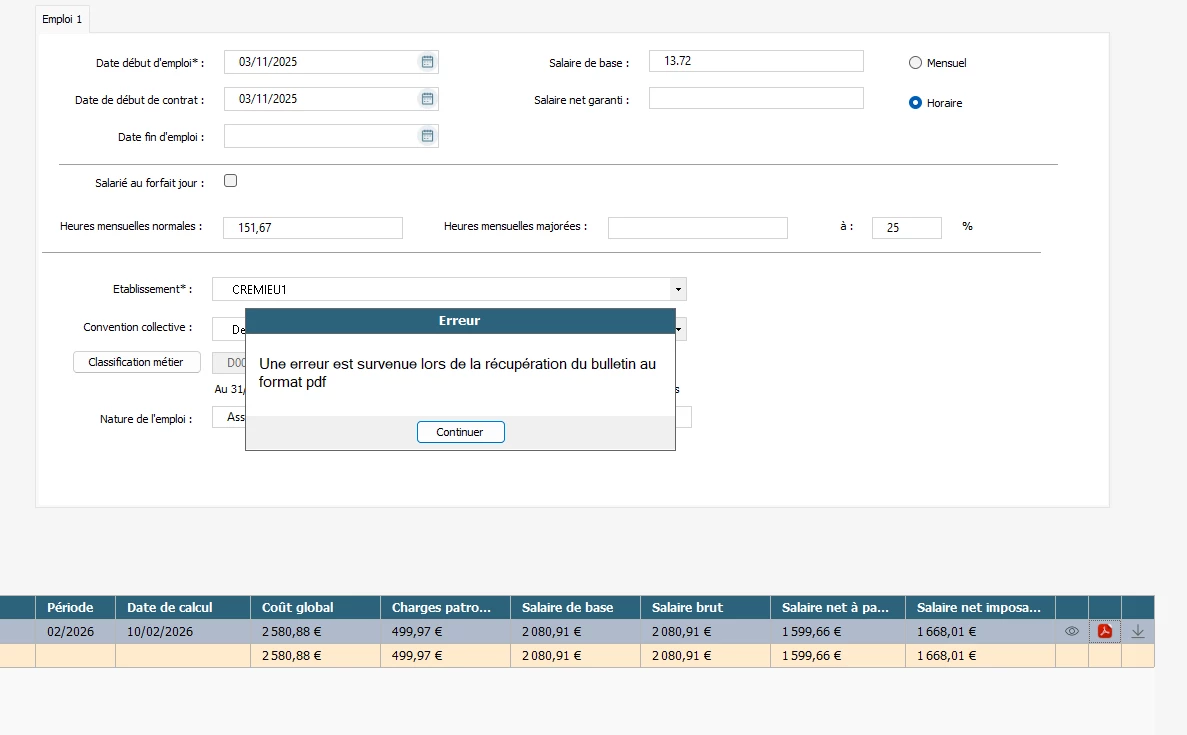Sort by the Salaire brut column header

(x=706, y=607)
